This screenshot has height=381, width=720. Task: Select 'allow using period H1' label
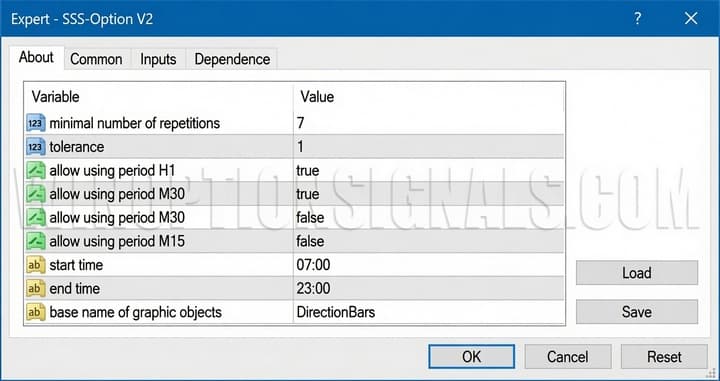(112, 170)
